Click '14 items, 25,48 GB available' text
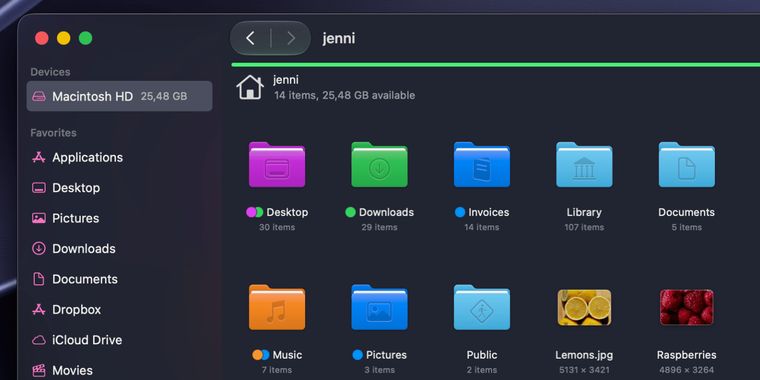 point(345,95)
